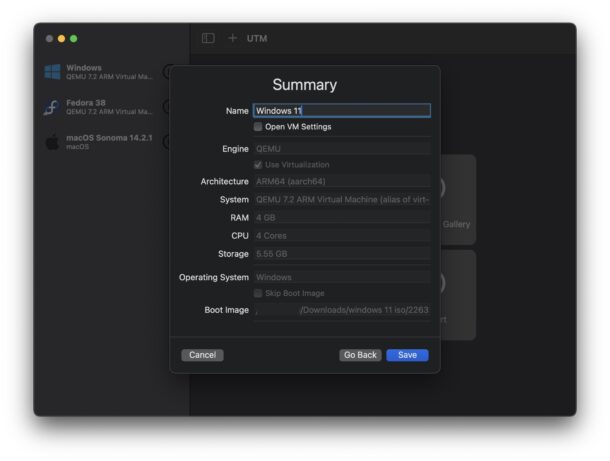
Task: Click the System field showing QEMU 7.2 ARM
Action: (342, 200)
